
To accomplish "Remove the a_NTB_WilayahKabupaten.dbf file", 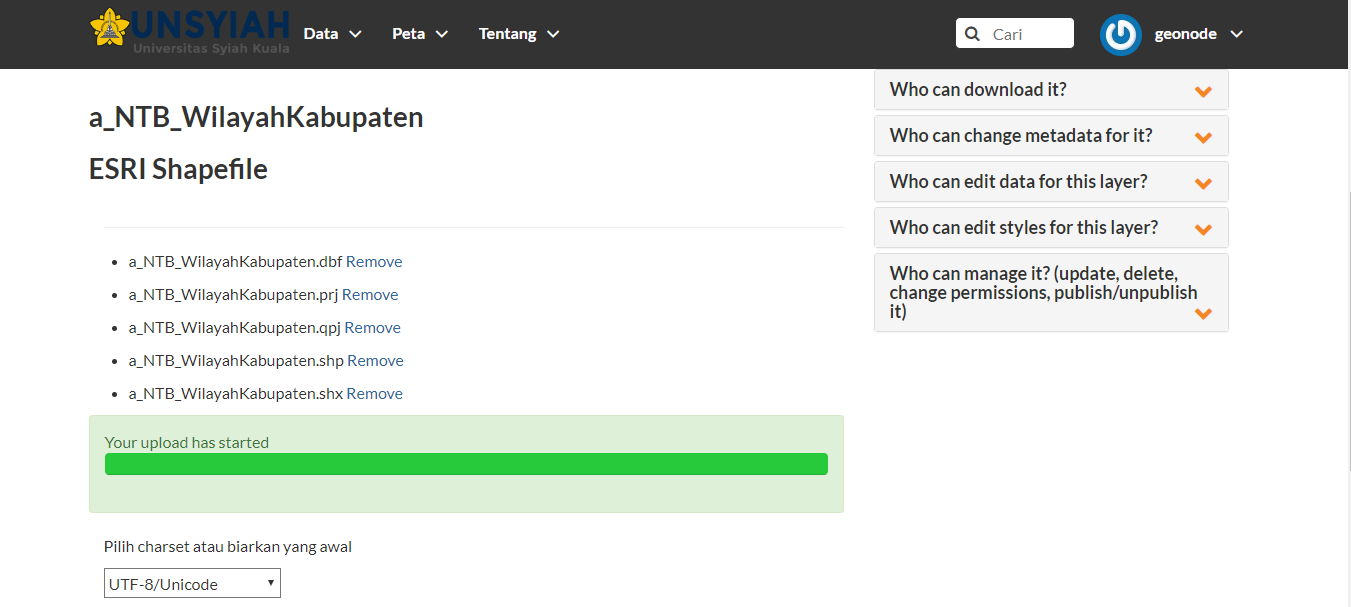I will [373, 261].
